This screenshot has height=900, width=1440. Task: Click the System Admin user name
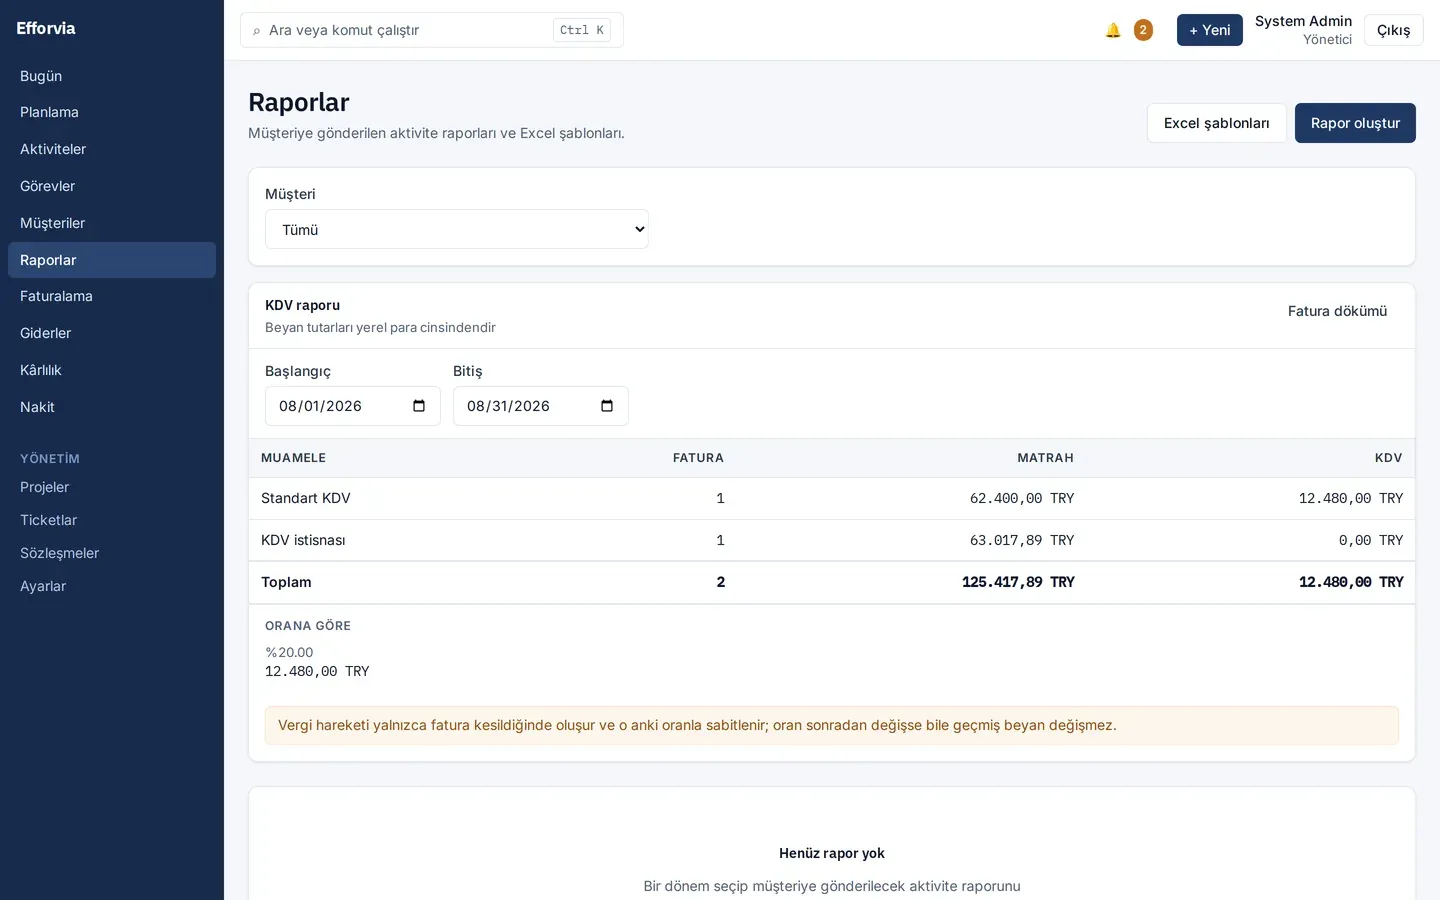click(1303, 21)
